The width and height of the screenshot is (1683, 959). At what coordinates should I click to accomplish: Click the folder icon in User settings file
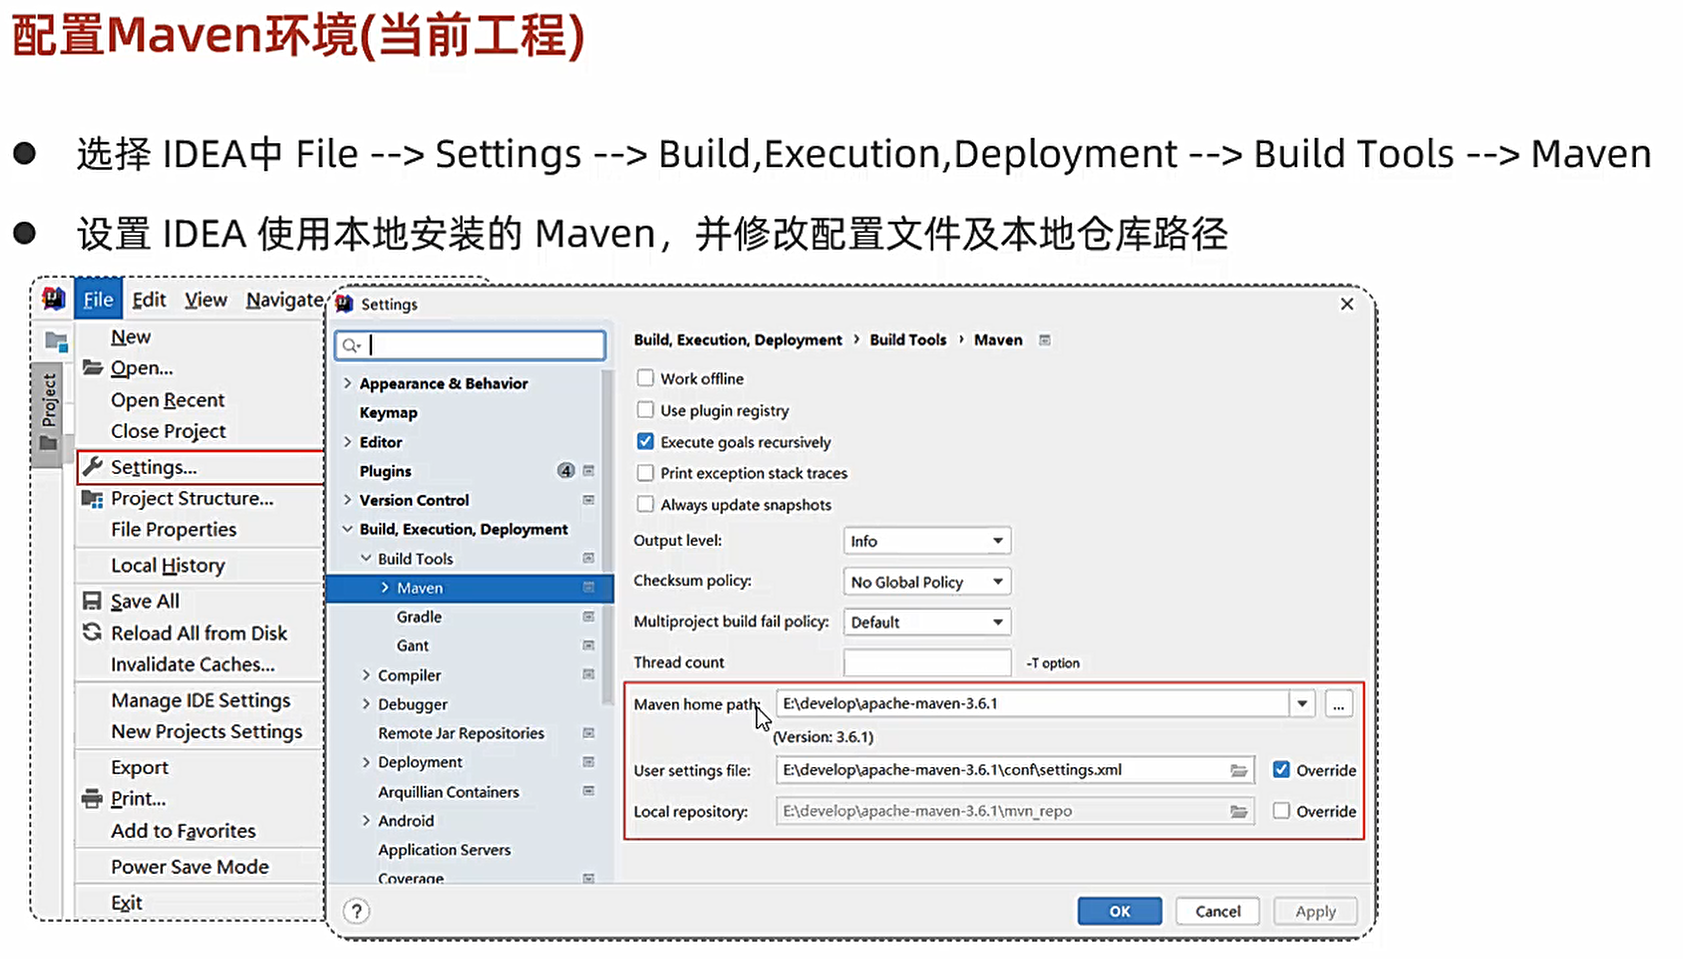[1238, 770]
